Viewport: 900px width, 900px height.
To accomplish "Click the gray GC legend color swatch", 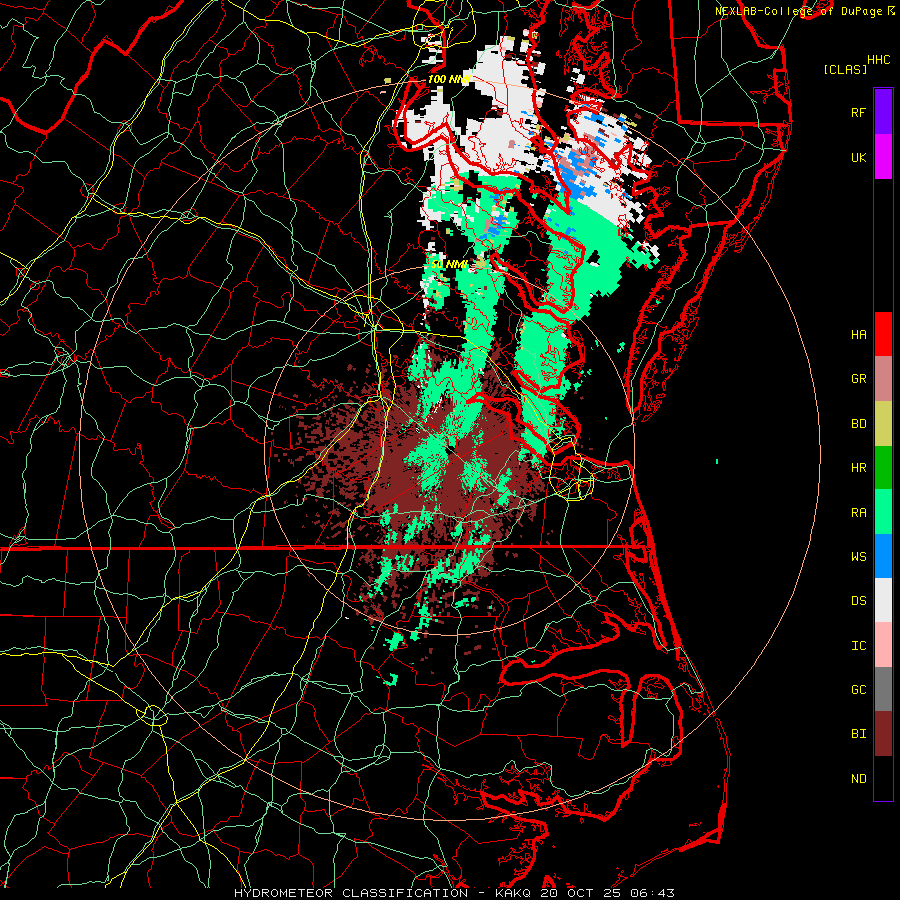I will pyautogui.click(x=883, y=689).
